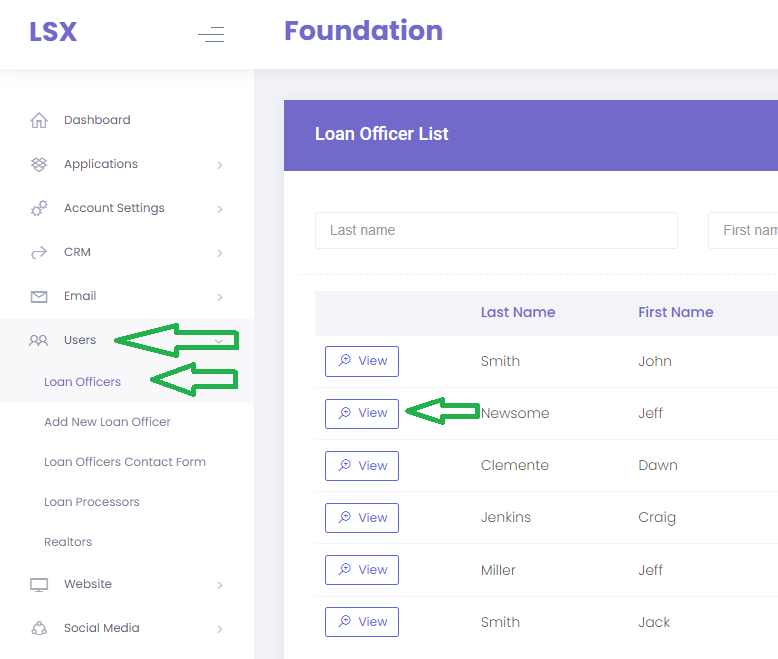Click the Website monitor icon
The width and height of the screenshot is (778, 659).
click(x=39, y=584)
